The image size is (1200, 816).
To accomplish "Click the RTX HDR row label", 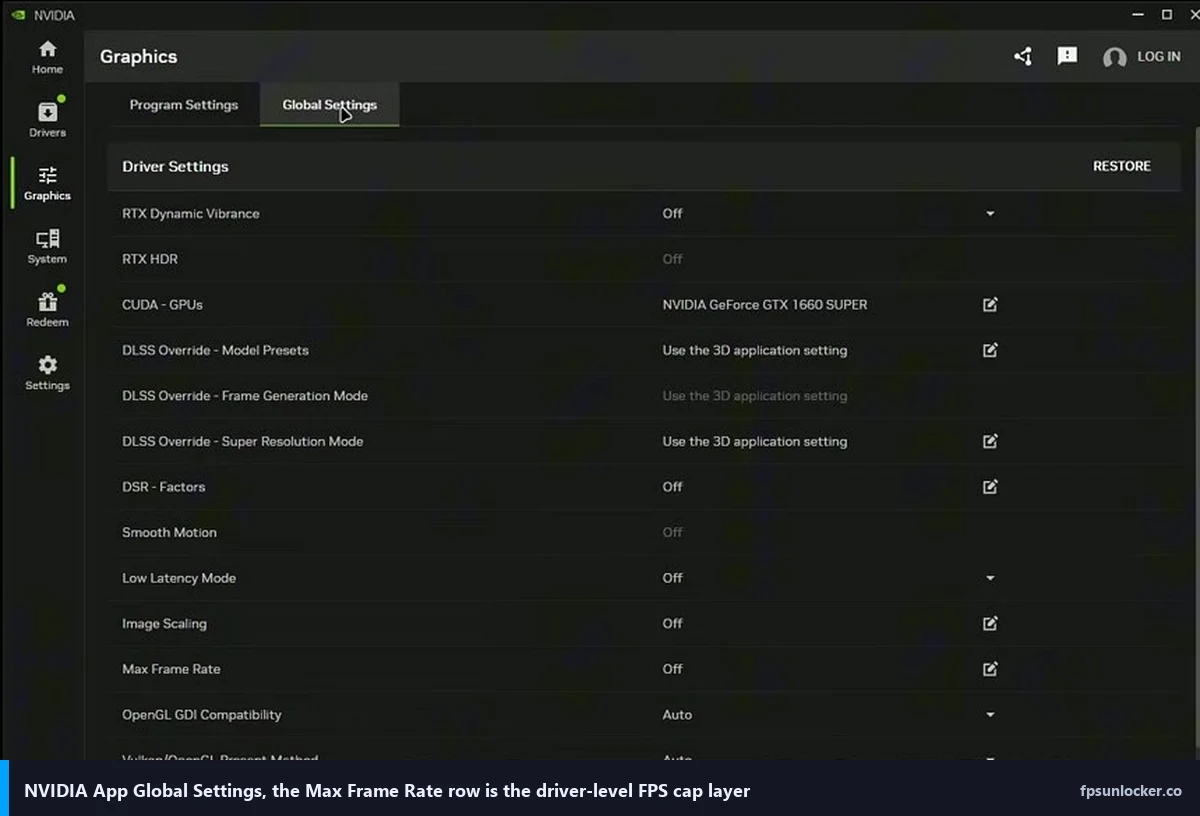I will [150, 259].
